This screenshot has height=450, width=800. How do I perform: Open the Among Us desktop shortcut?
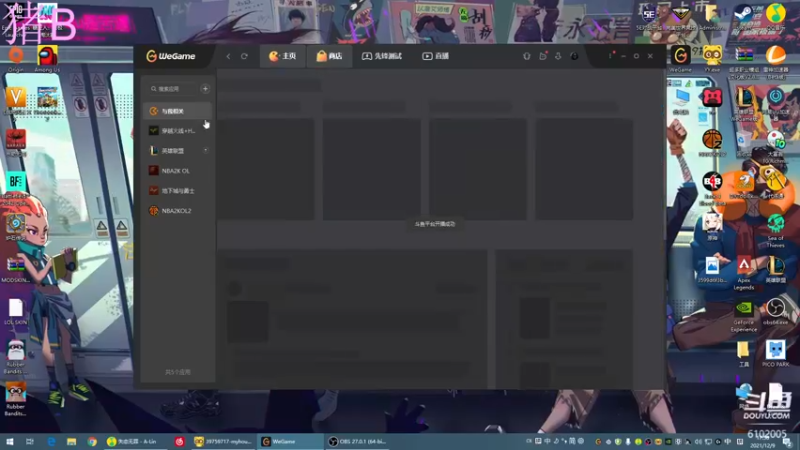[x=47, y=59]
